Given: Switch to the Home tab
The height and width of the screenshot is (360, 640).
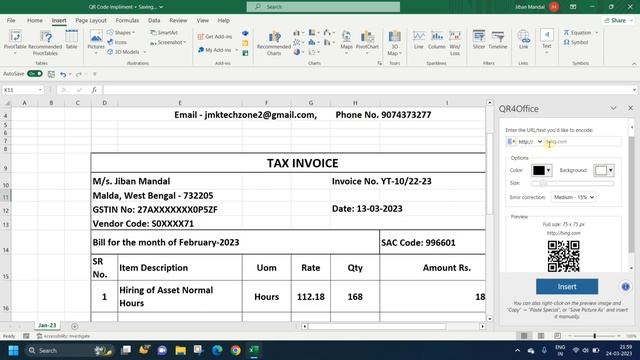Looking at the screenshot, I should (35, 20).
